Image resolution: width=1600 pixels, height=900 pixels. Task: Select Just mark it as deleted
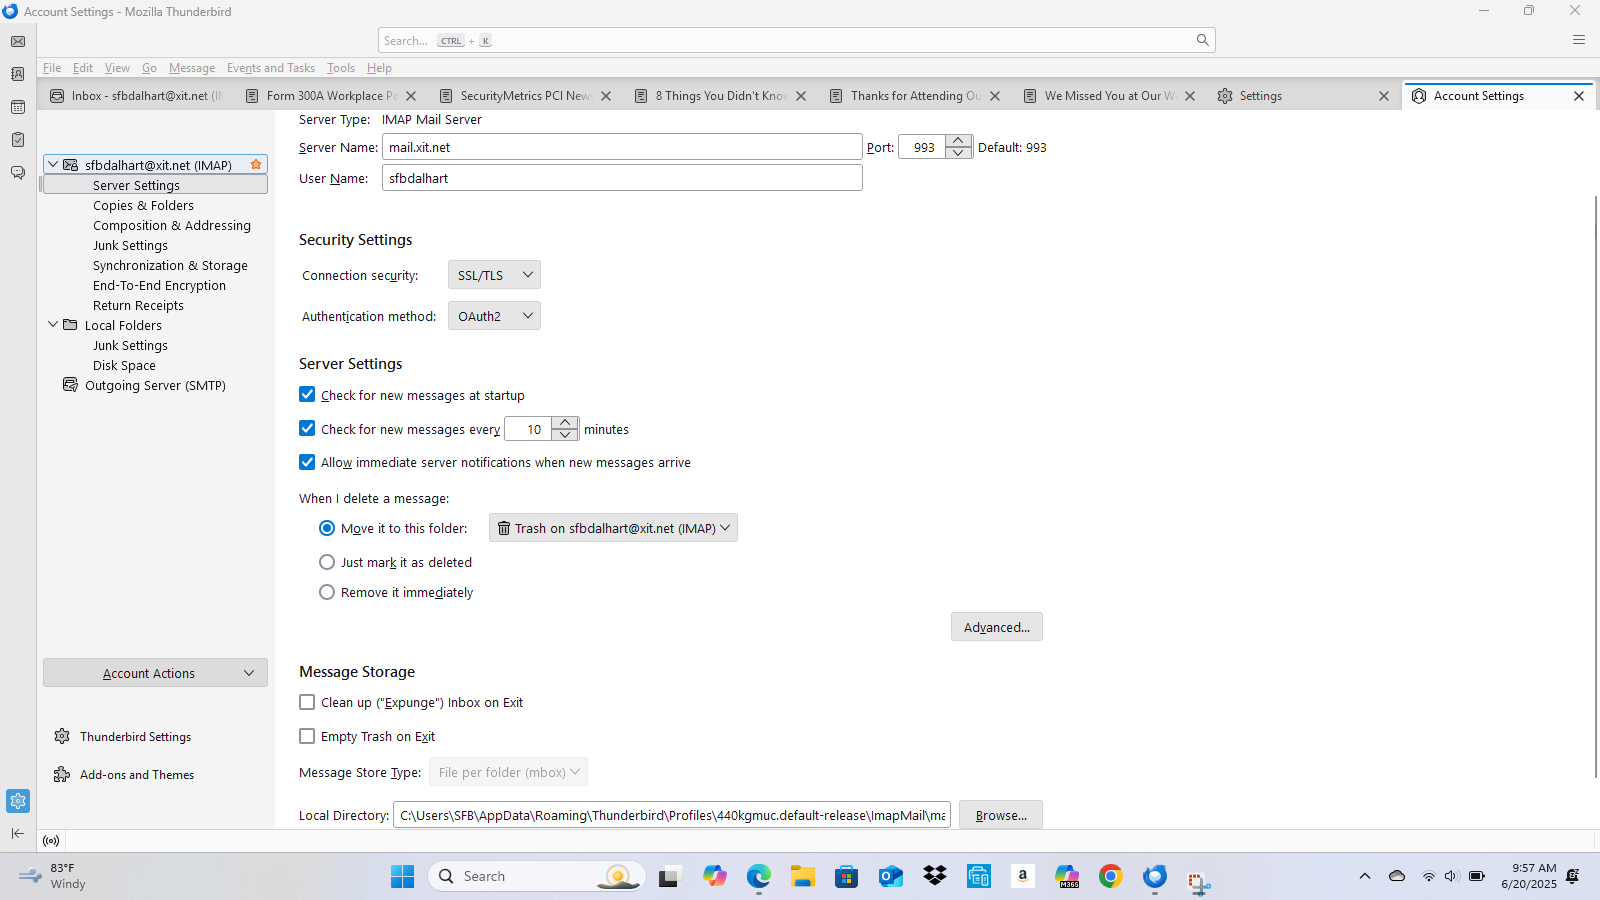(327, 562)
